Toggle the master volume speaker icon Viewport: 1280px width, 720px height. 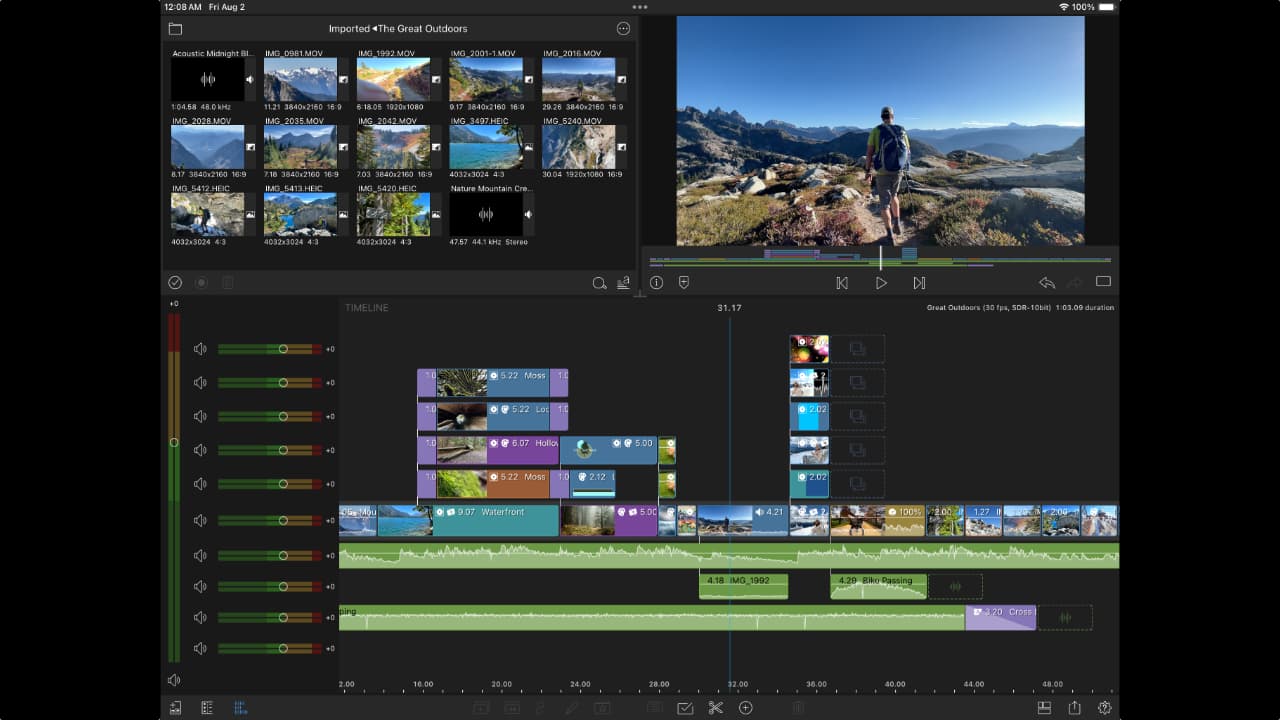tap(174, 680)
